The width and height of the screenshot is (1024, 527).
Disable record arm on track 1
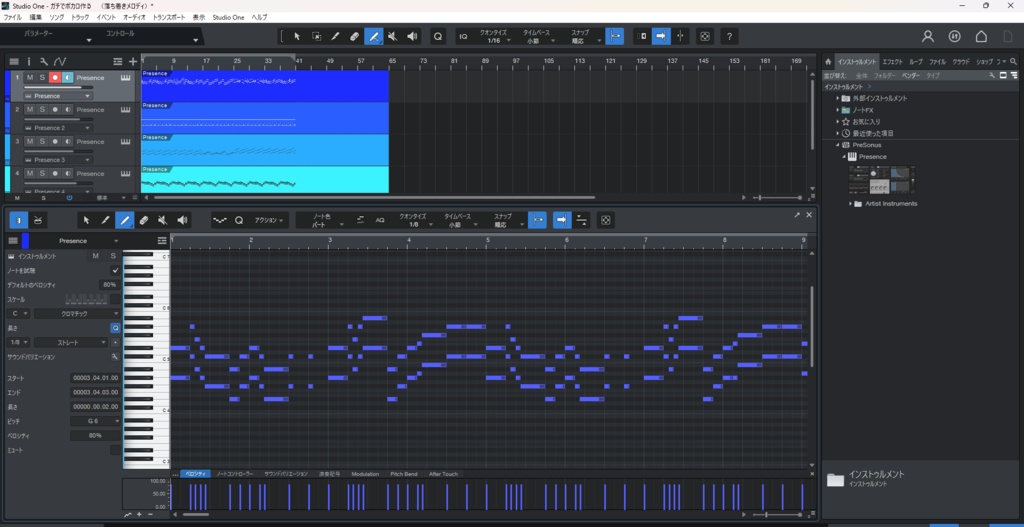pyautogui.click(x=55, y=78)
